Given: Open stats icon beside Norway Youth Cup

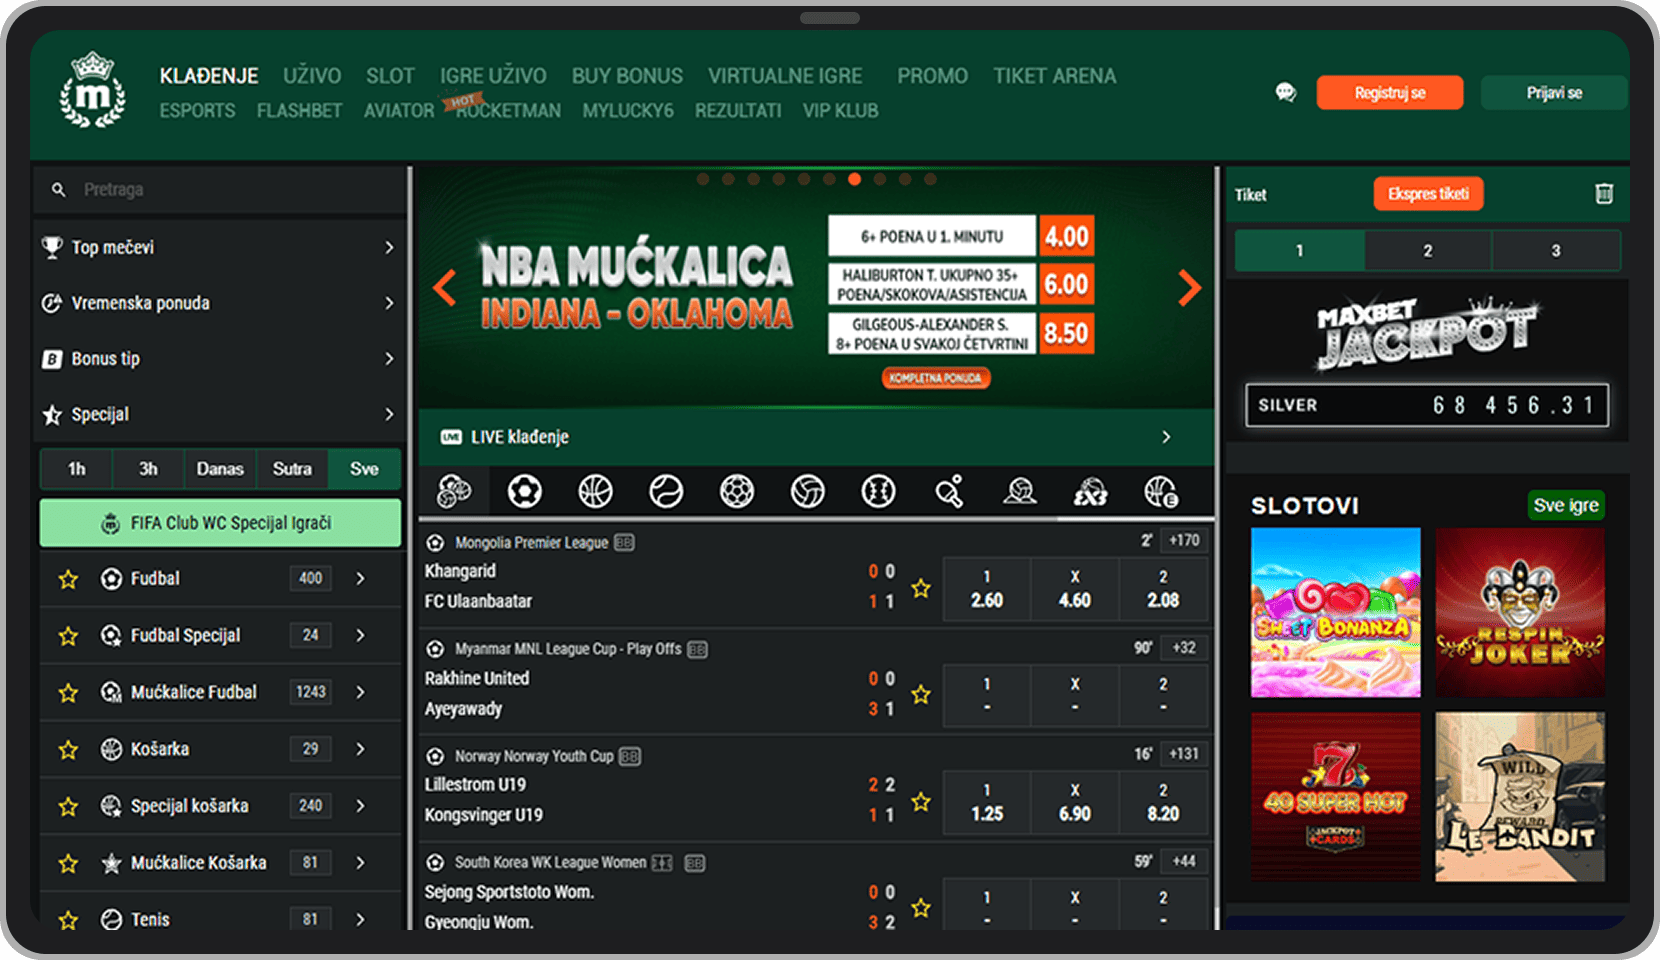Looking at the screenshot, I should [629, 756].
